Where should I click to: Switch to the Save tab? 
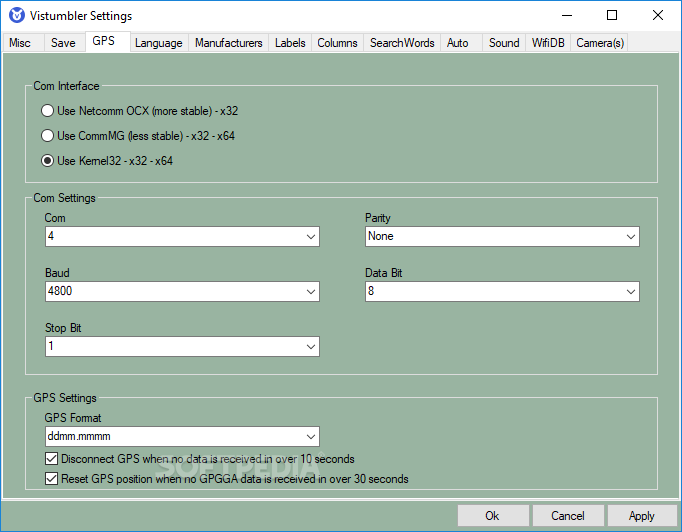click(x=64, y=43)
